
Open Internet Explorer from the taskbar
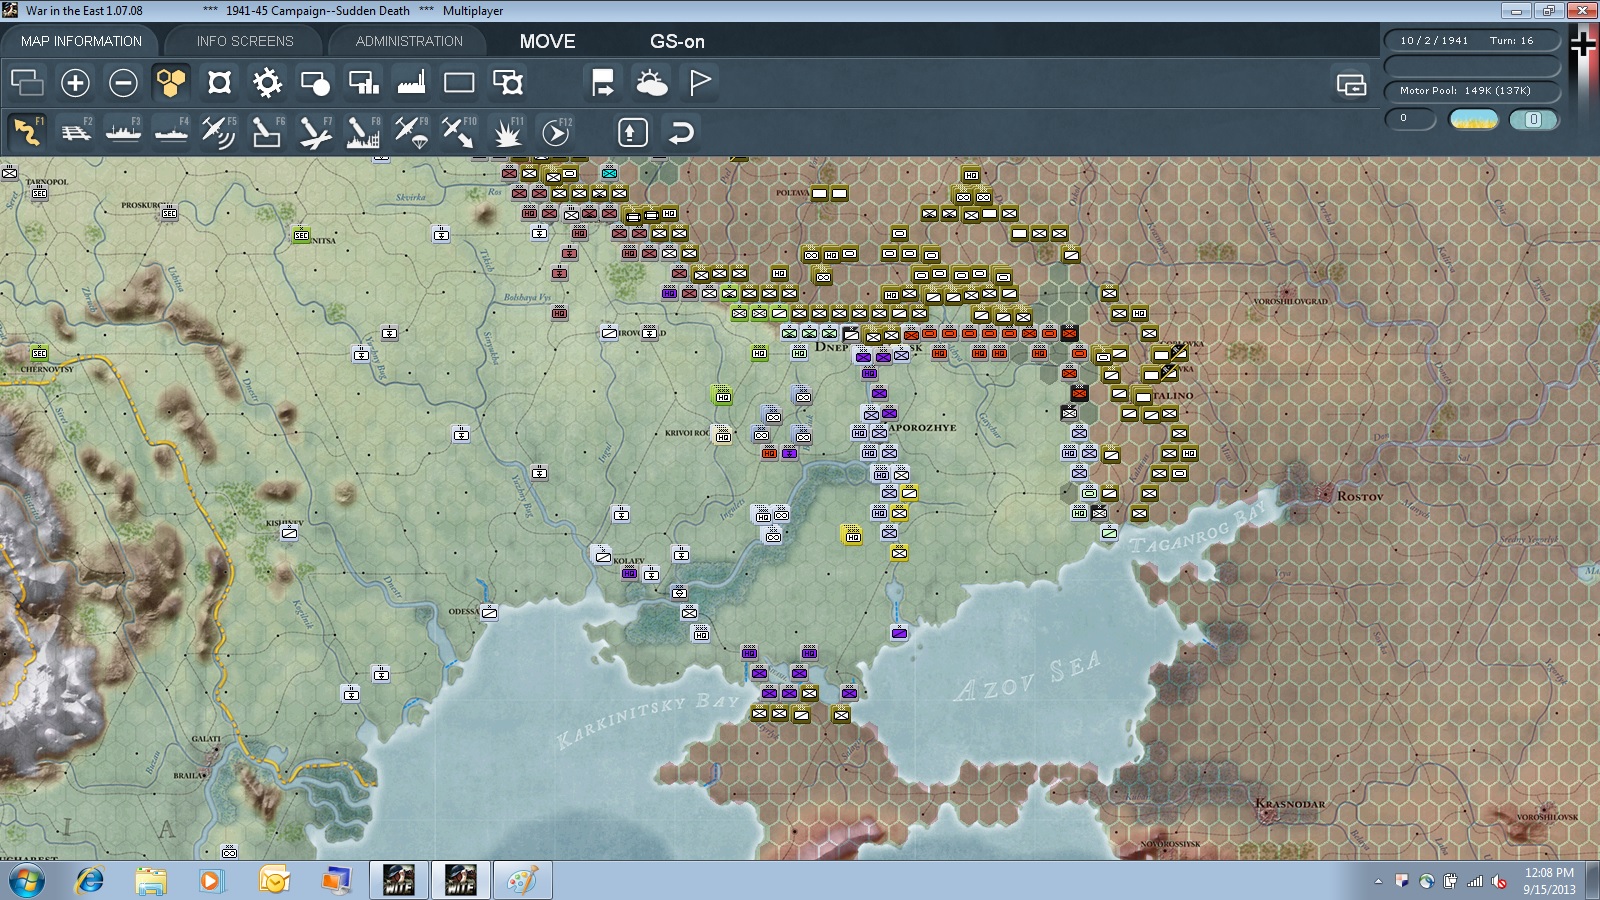click(90, 881)
